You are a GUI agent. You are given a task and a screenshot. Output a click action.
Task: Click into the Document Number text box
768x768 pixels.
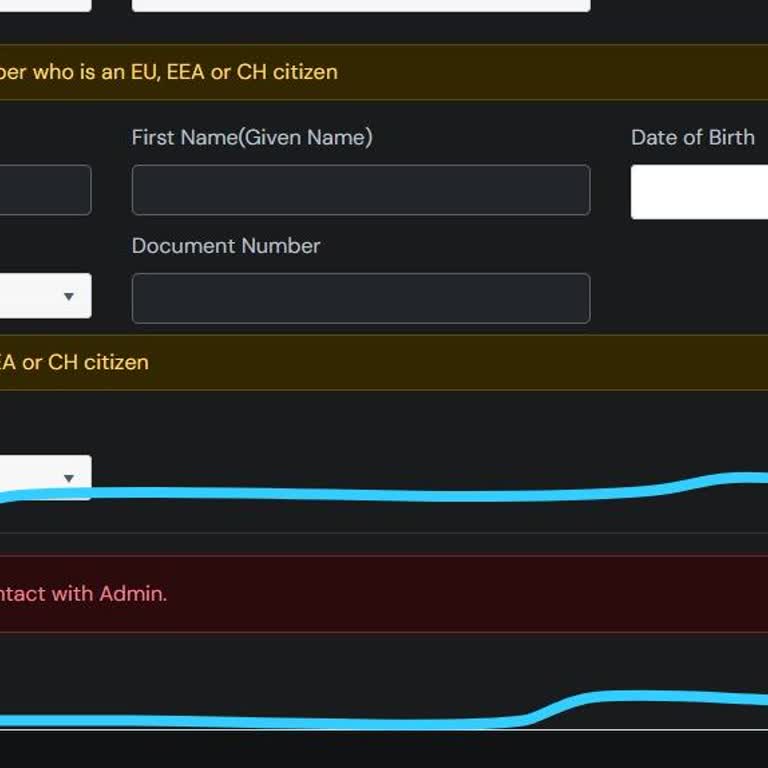tap(360, 298)
